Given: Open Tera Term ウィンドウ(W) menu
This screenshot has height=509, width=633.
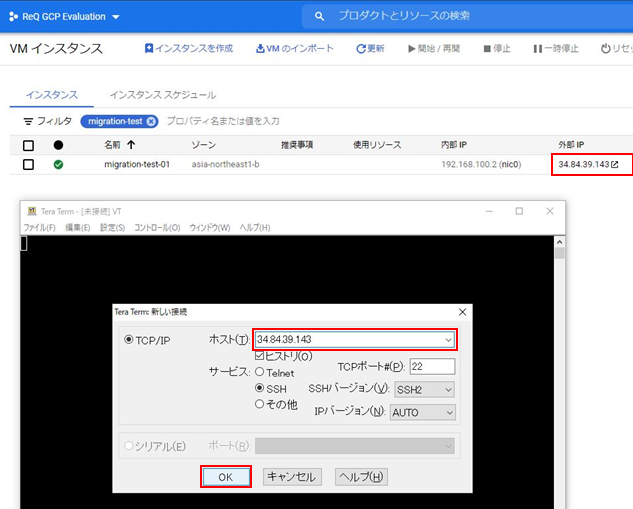Looking at the screenshot, I should pyautogui.click(x=210, y=228).
